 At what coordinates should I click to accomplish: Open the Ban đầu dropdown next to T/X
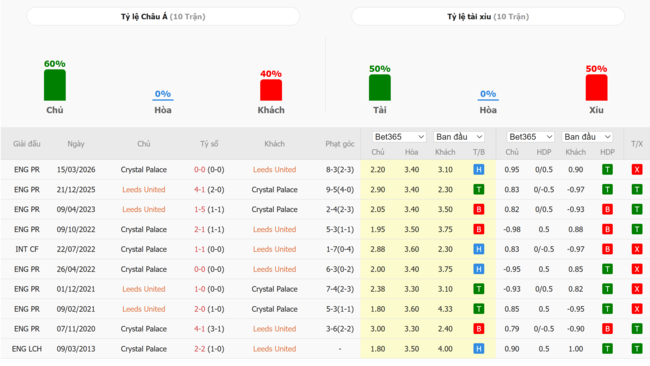click(587, 137)
